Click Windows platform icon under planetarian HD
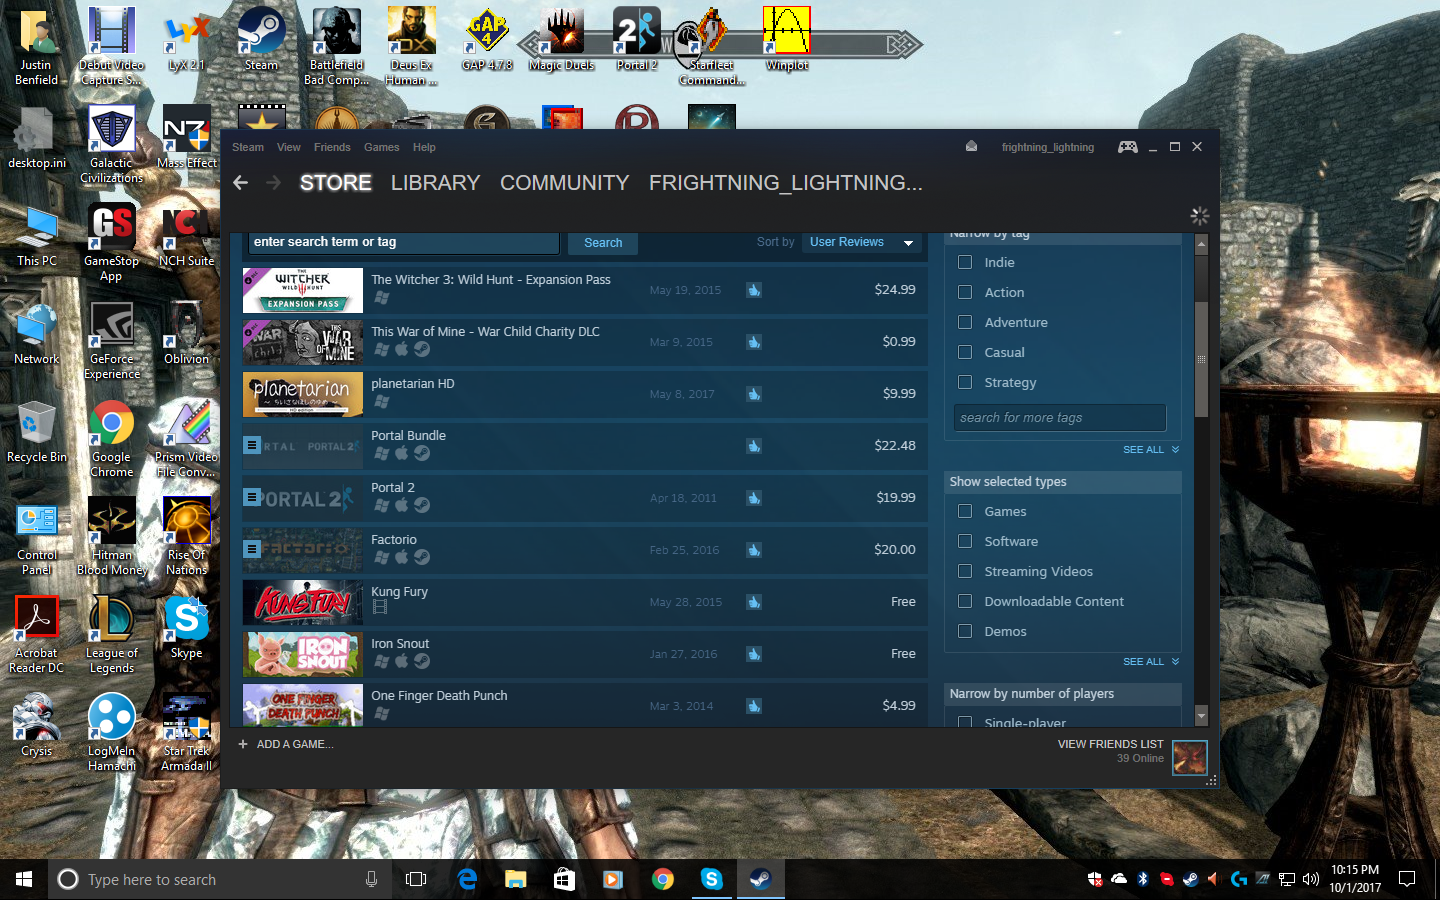 click(x=381, y=401)
